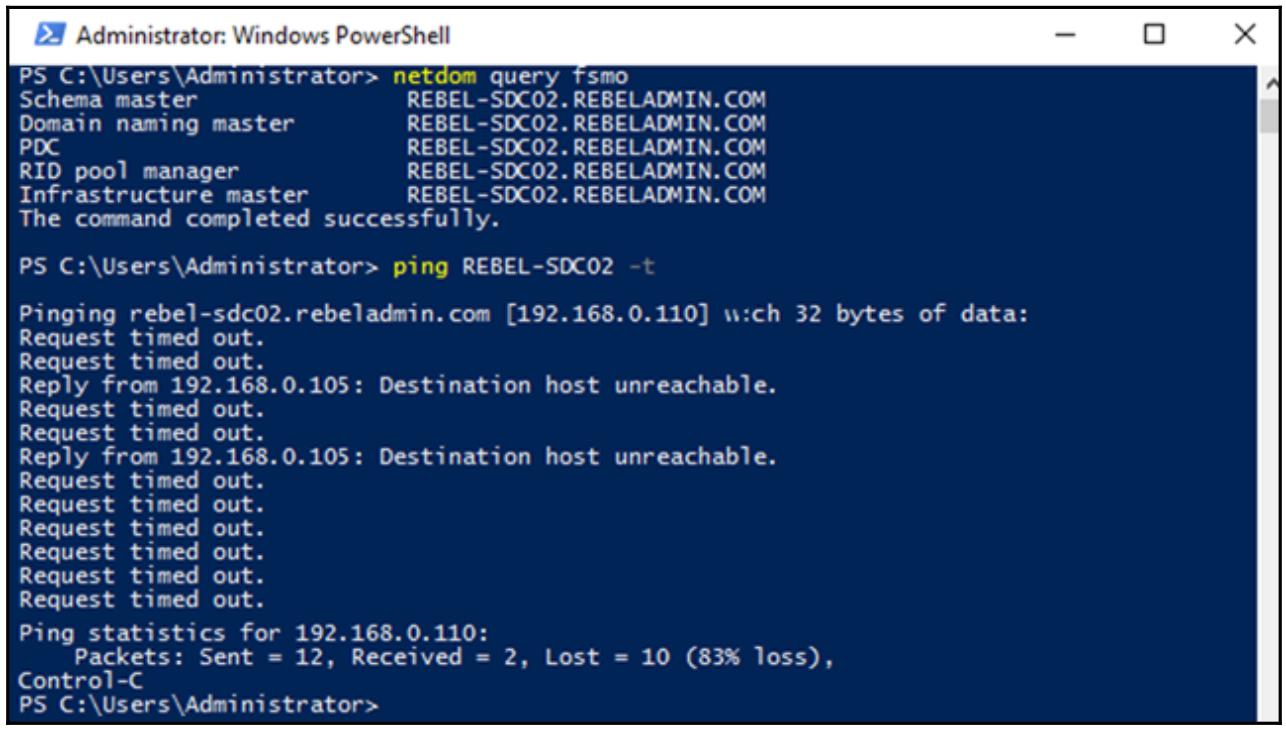The width and height of the screenshot is (1286, 730).
Task: Click the scrollbar up arrow
Action: (1268, 82)
